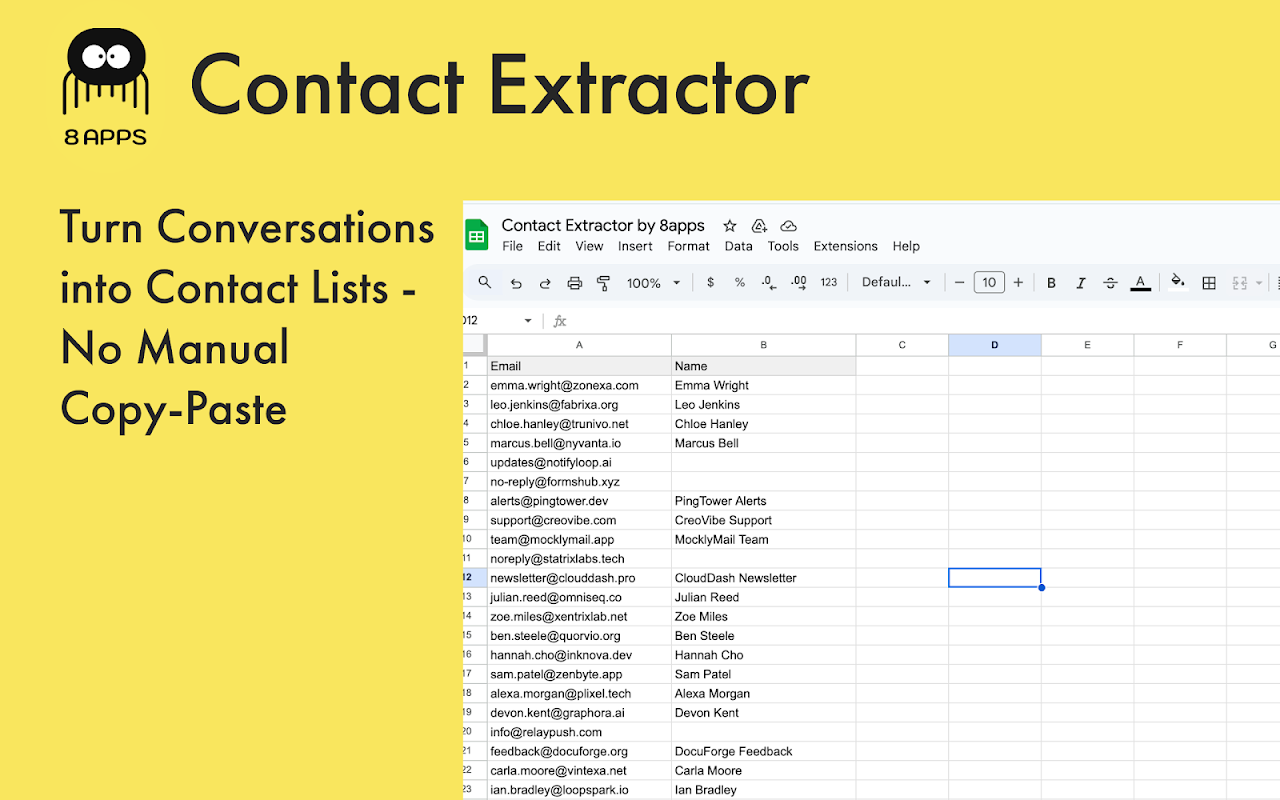Apply percent format
The width and height of the screenshot is (1280, 800).
click(x=739, y=282)
